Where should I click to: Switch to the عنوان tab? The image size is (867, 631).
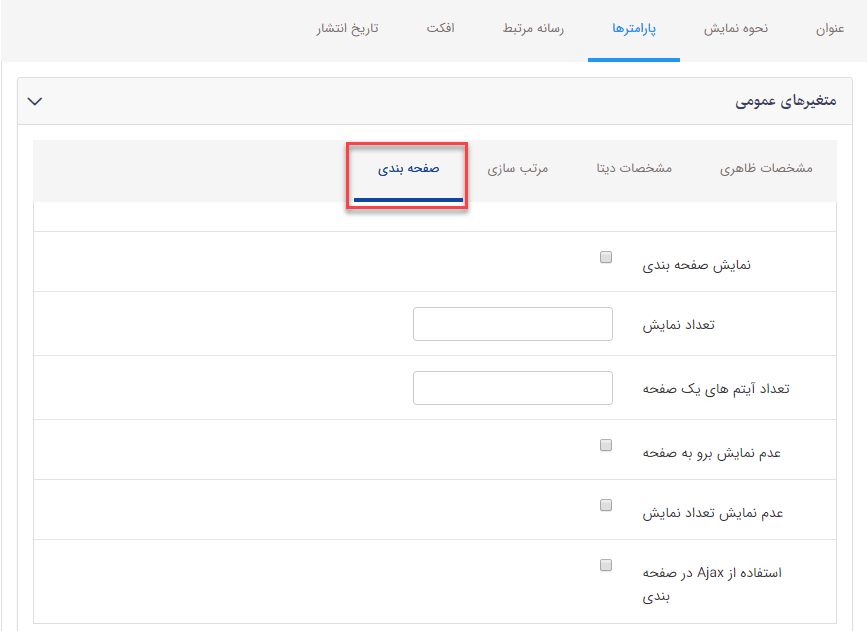(x=829, y=29)
